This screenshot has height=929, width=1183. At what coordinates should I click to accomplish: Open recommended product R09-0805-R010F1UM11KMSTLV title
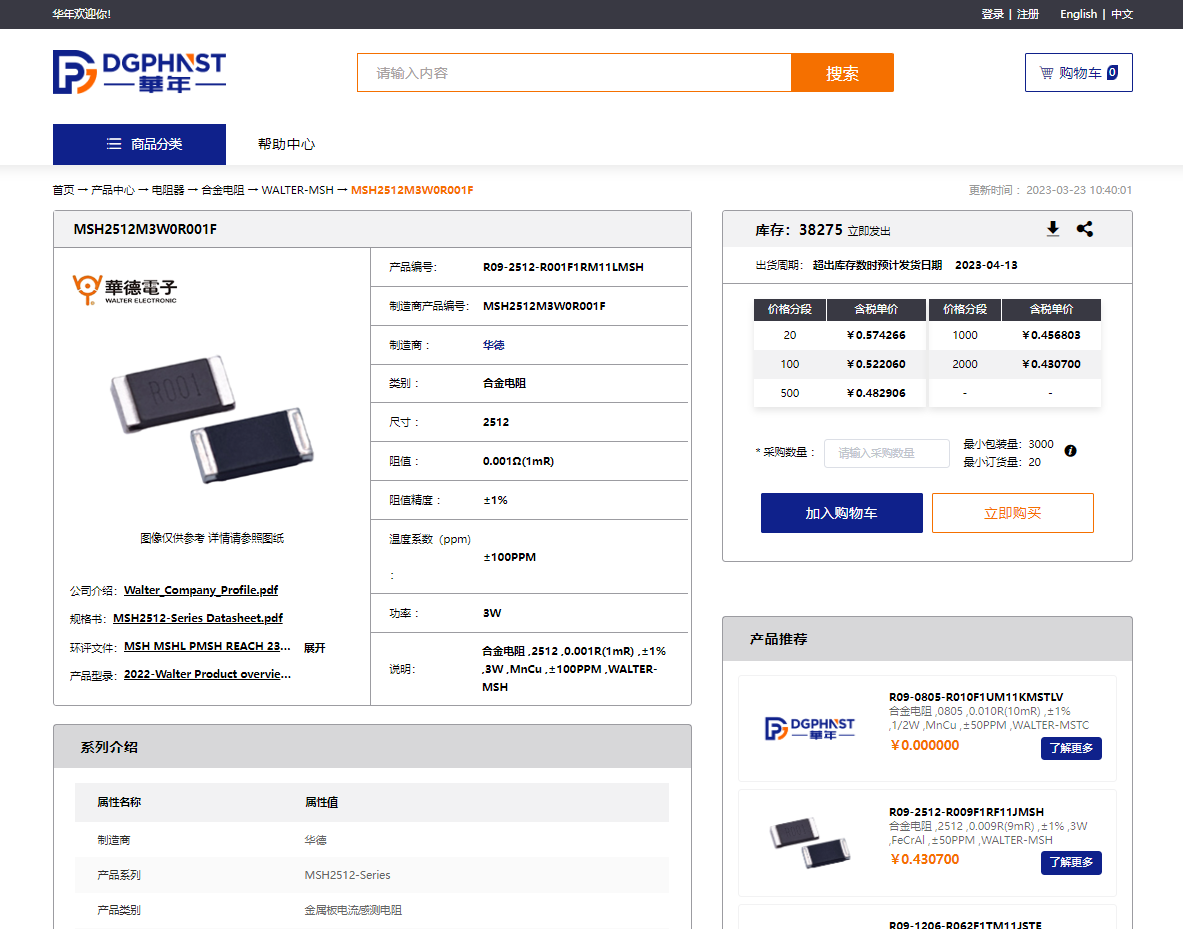976,697
